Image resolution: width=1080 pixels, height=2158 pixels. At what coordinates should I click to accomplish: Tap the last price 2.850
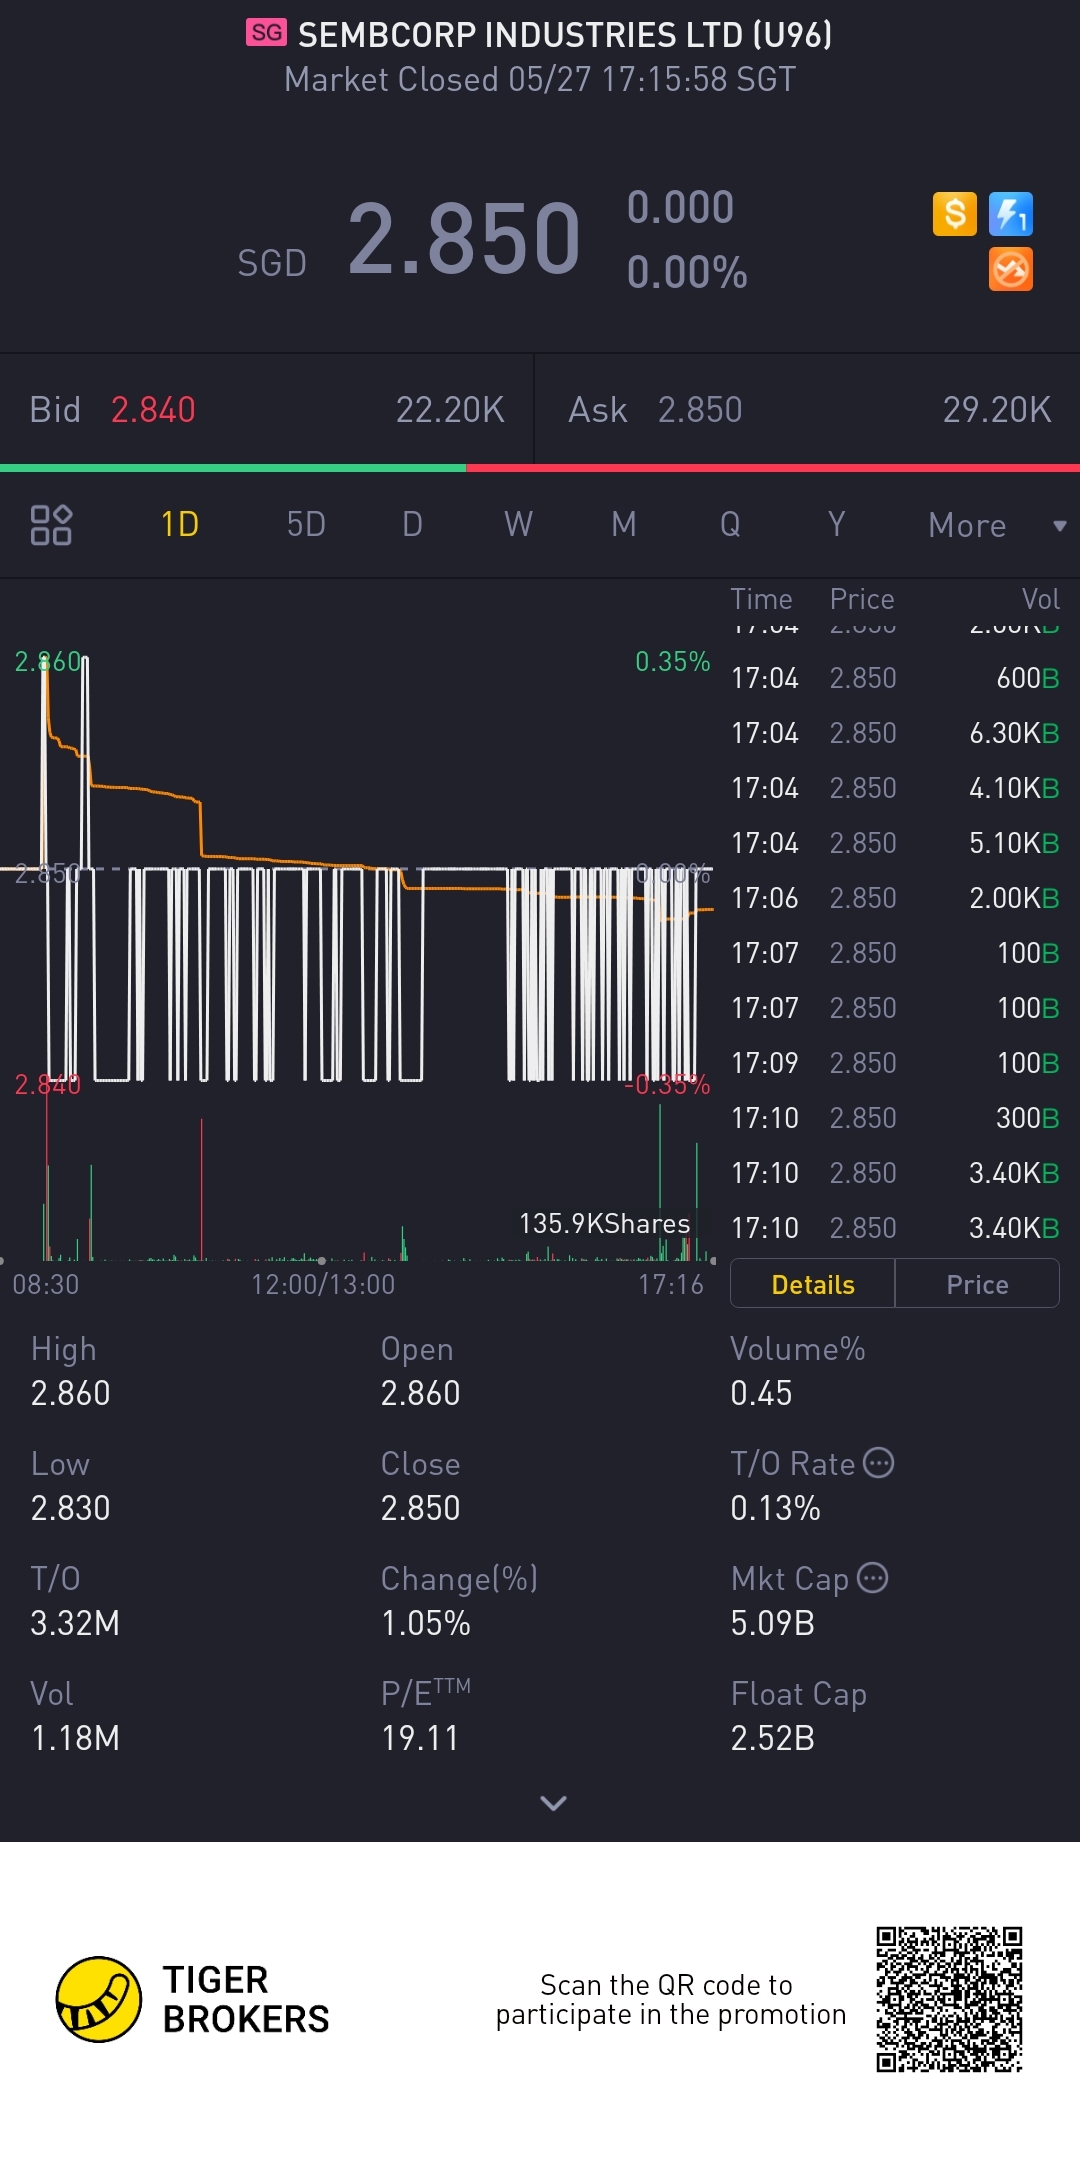pos(464,238)
